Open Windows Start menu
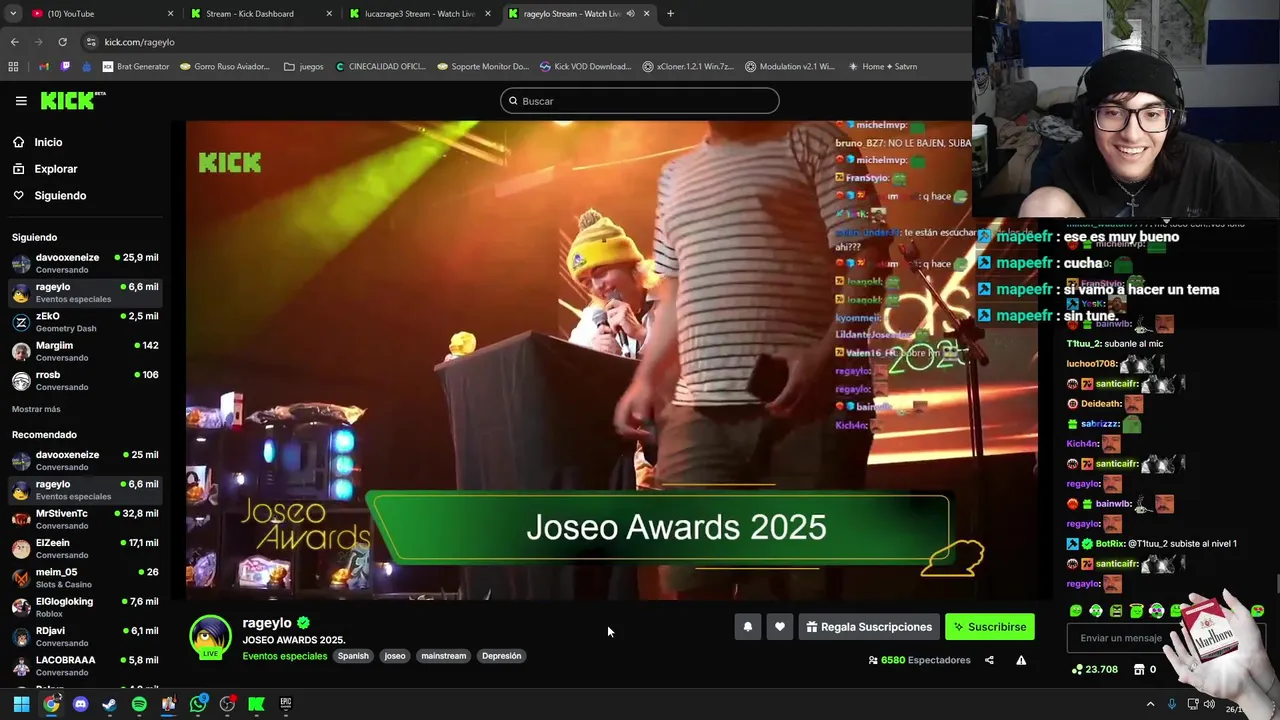The height and width of the screenshot is (720, 1280). pos(21,704)
